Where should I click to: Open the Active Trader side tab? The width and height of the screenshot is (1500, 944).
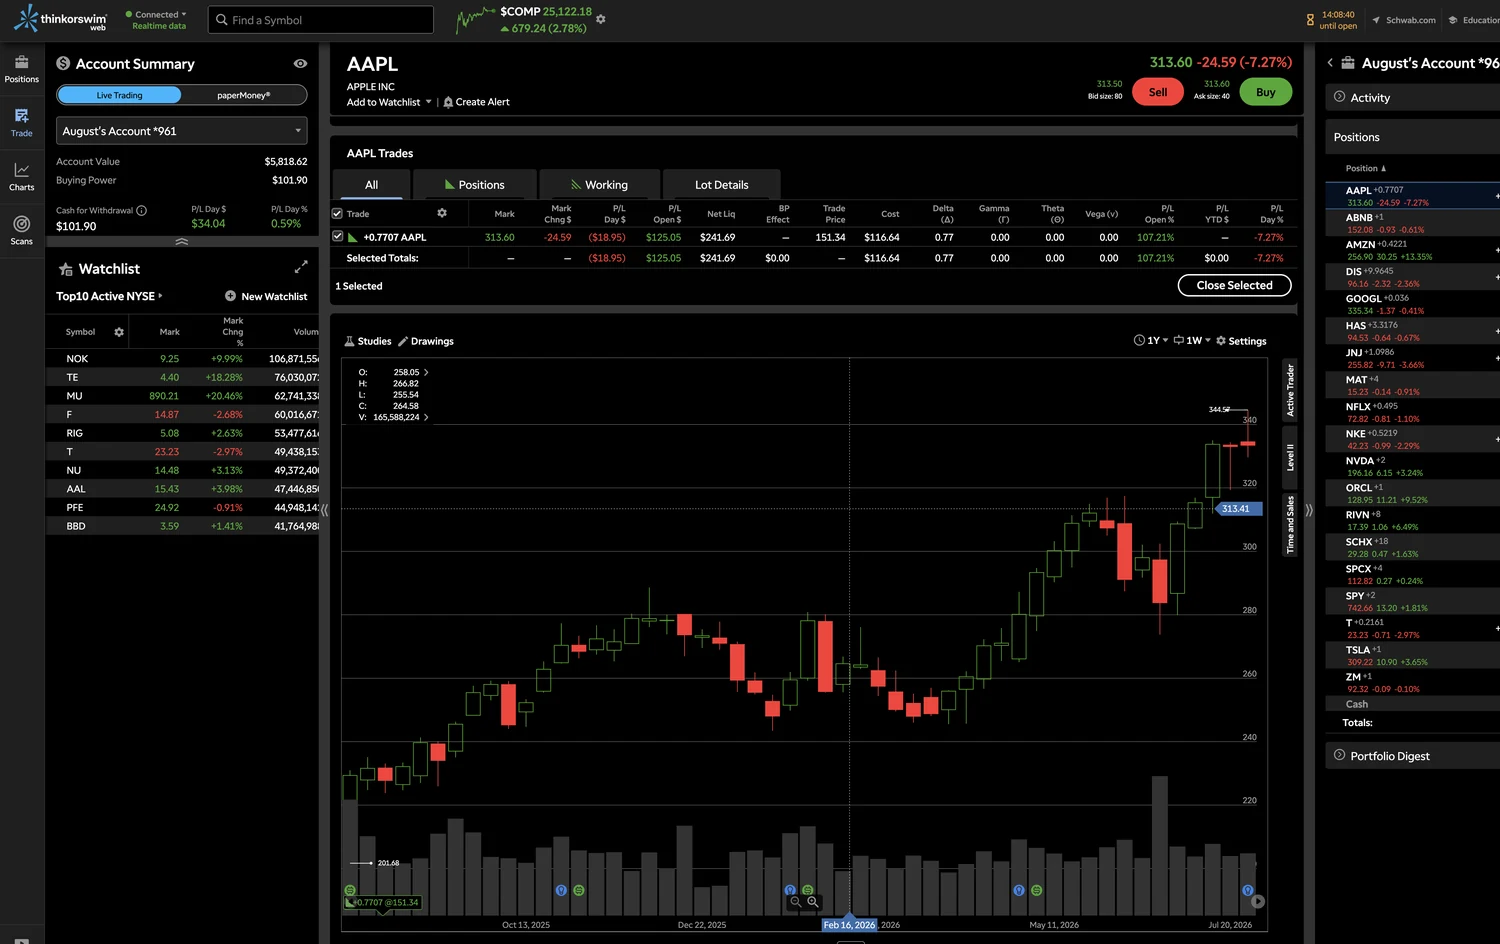click(x=1290, y=390)
